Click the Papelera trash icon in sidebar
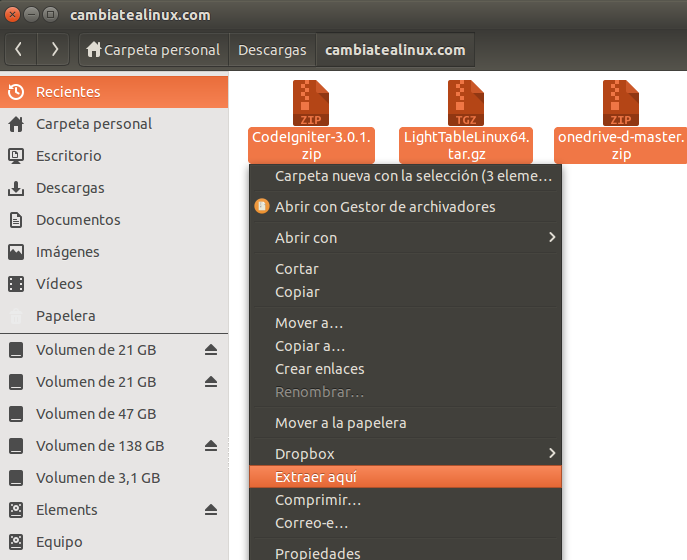 pyautogui.click(x=16, y=316)
